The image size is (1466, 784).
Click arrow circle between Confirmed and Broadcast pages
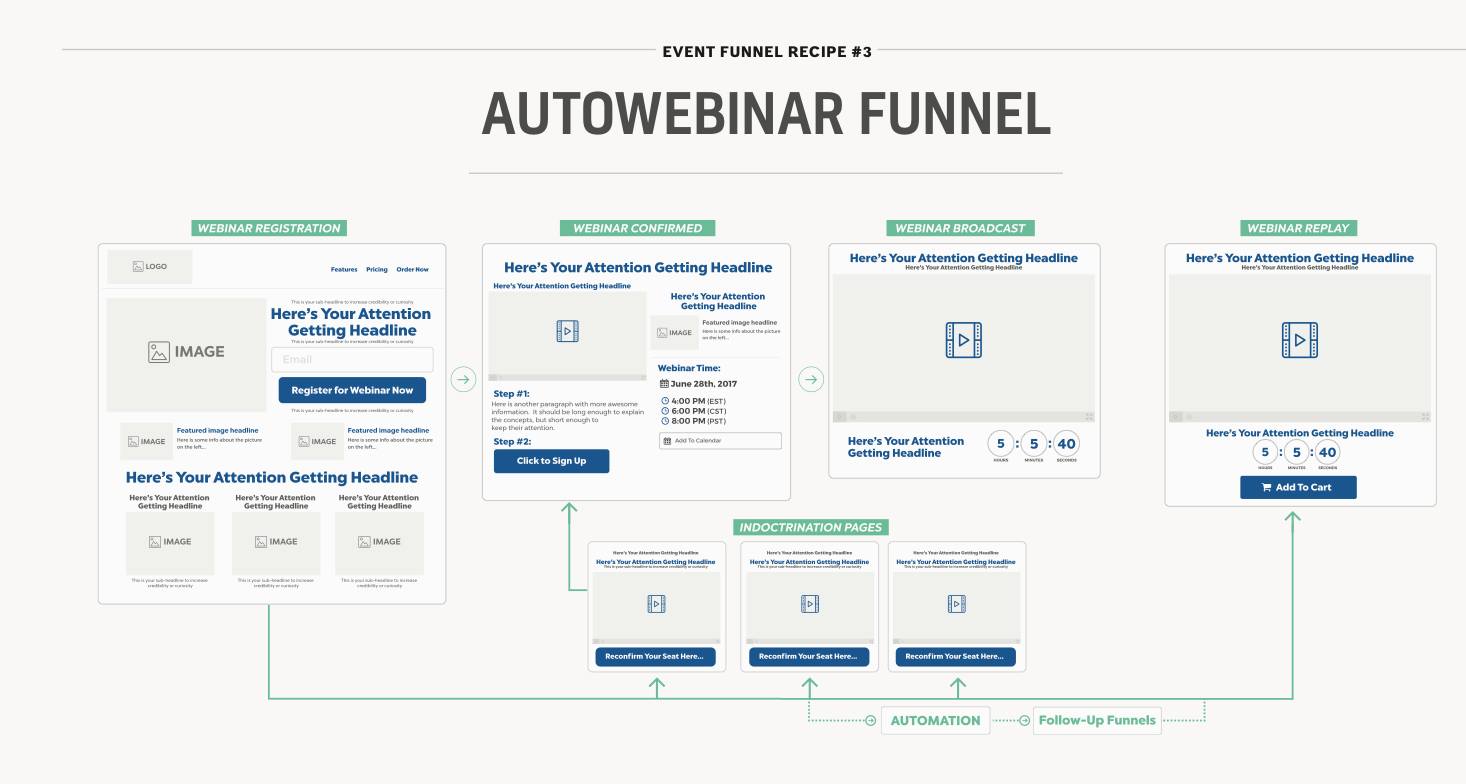[x=811, y=379]
